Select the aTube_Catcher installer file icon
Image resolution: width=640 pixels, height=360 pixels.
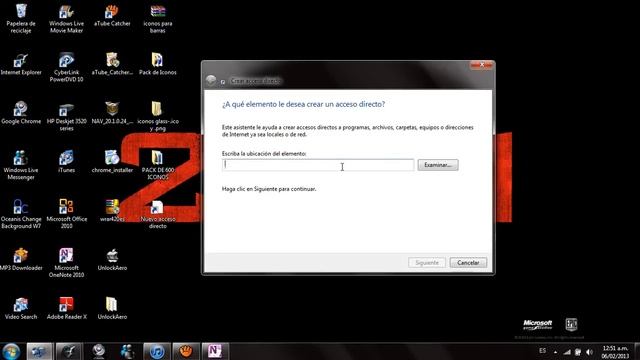[112, 64]
